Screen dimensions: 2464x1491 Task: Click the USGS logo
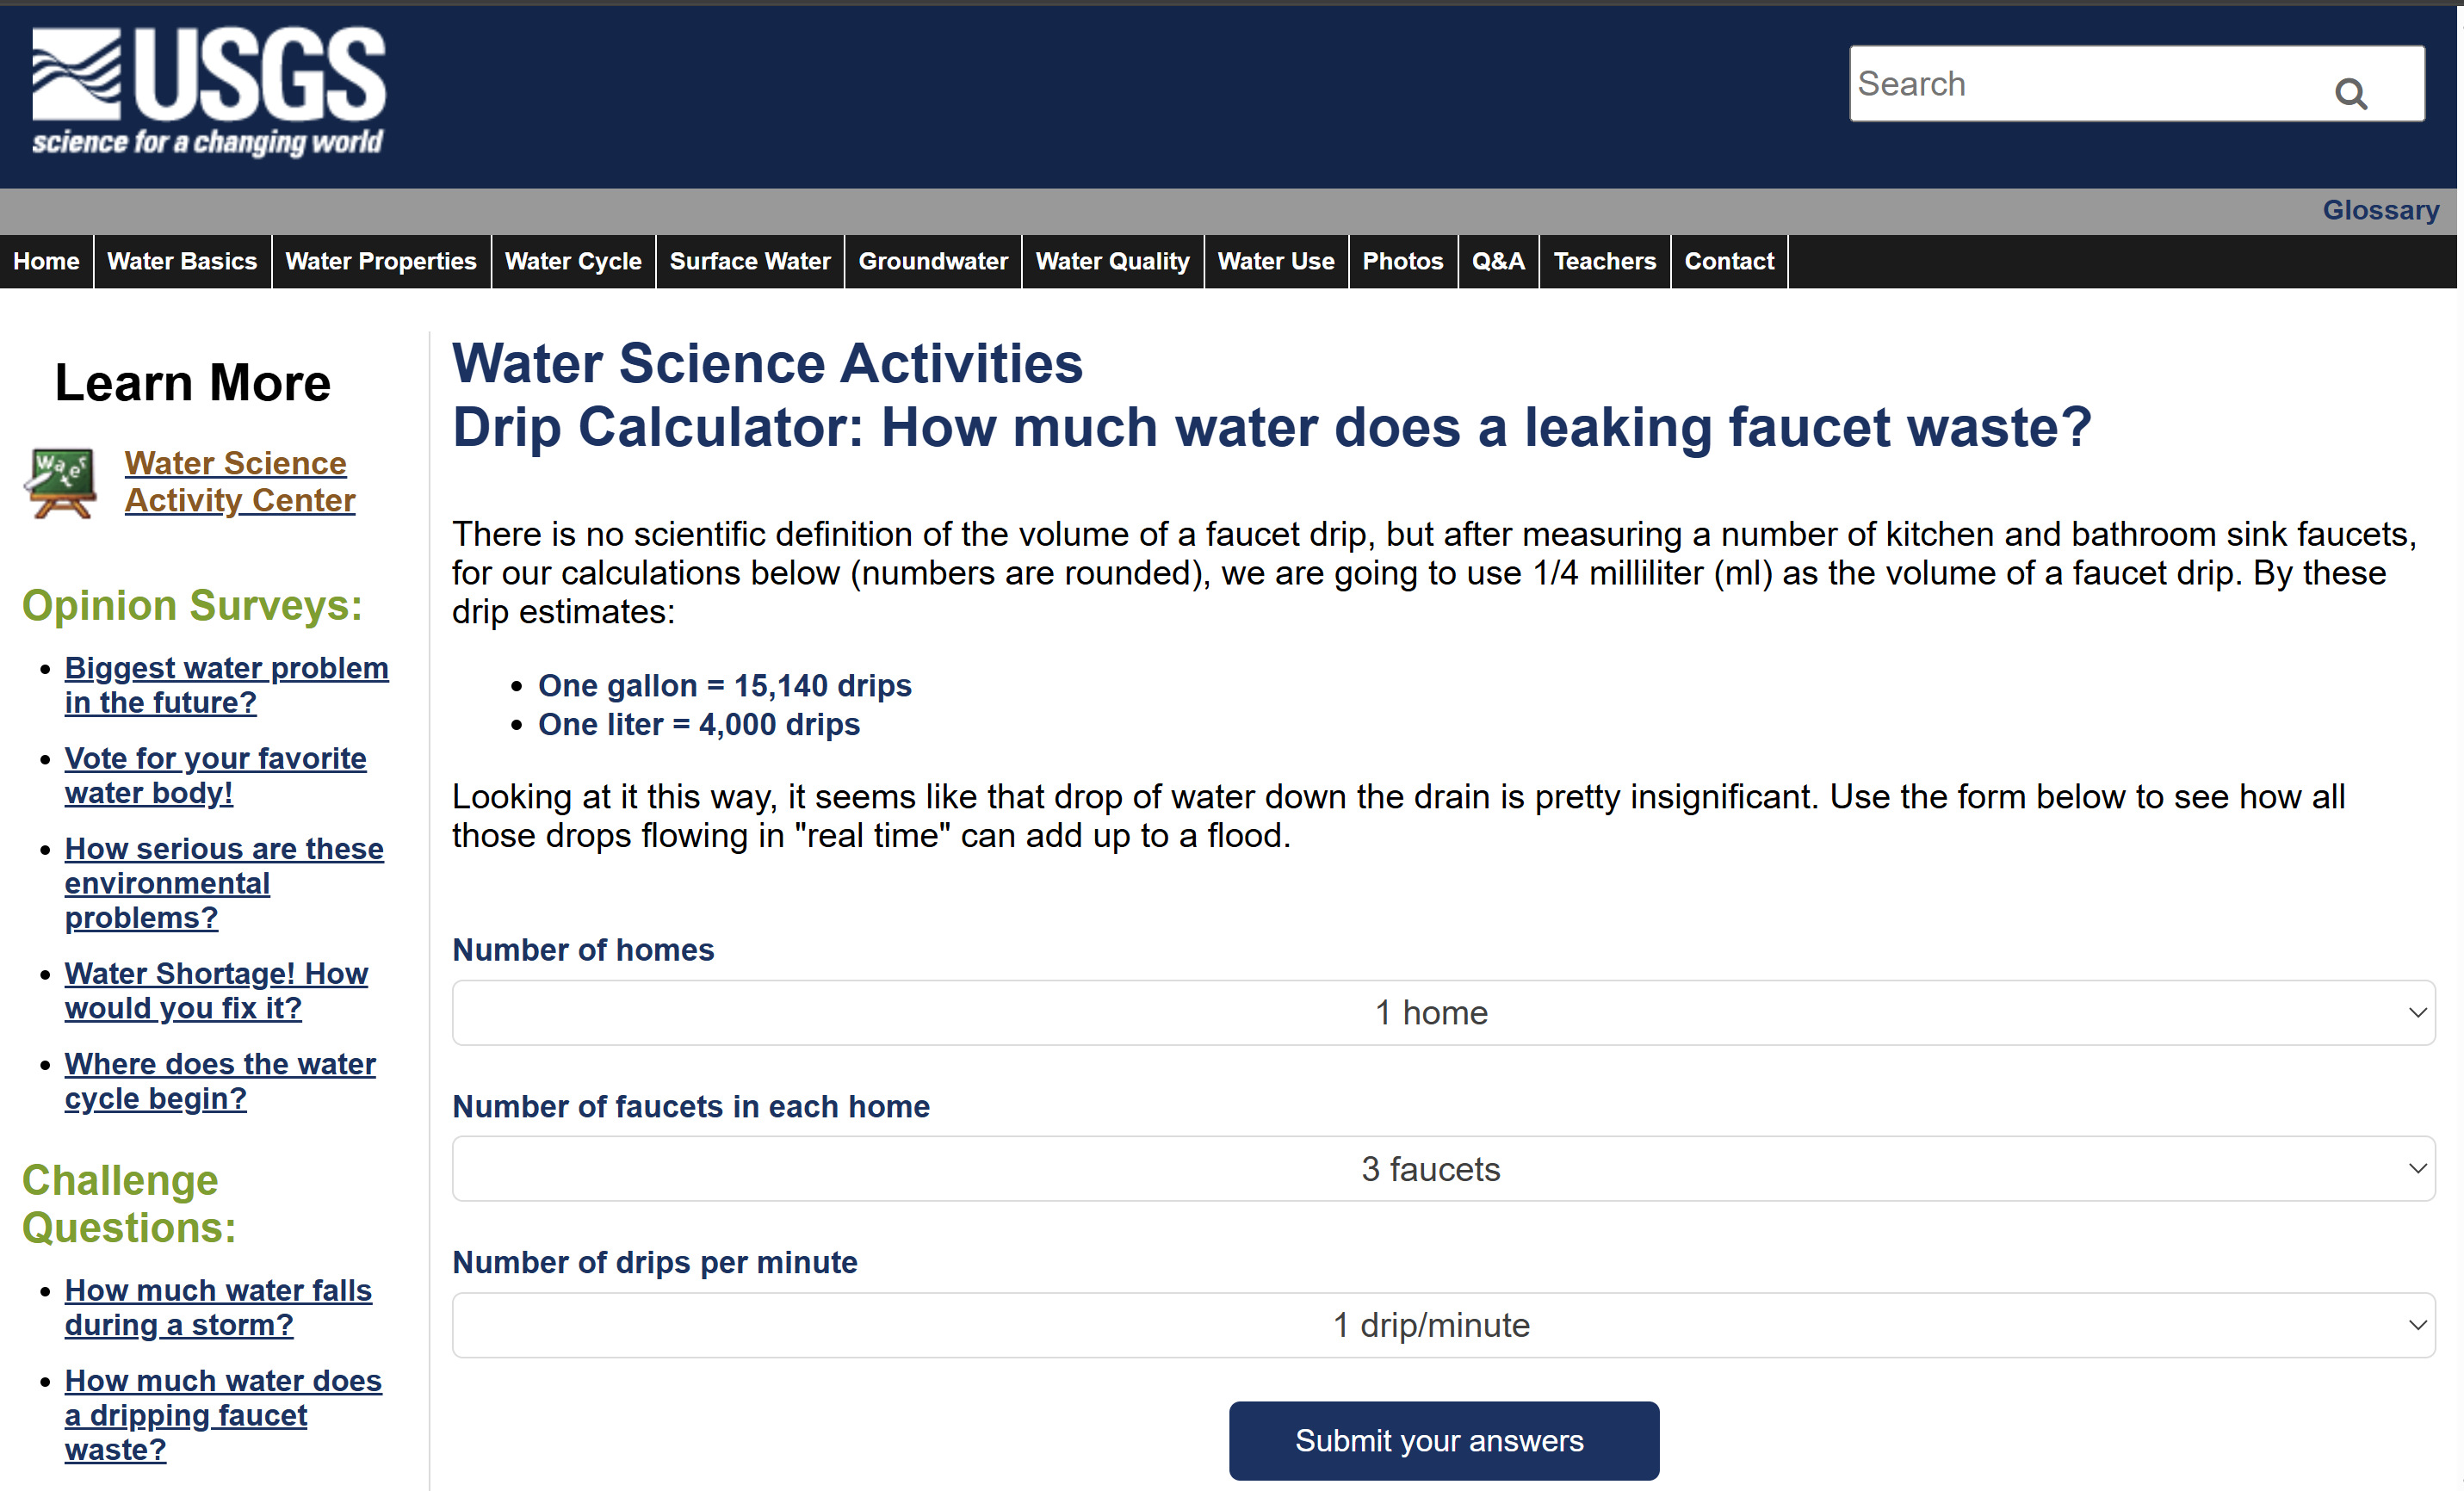click(208, 92)
